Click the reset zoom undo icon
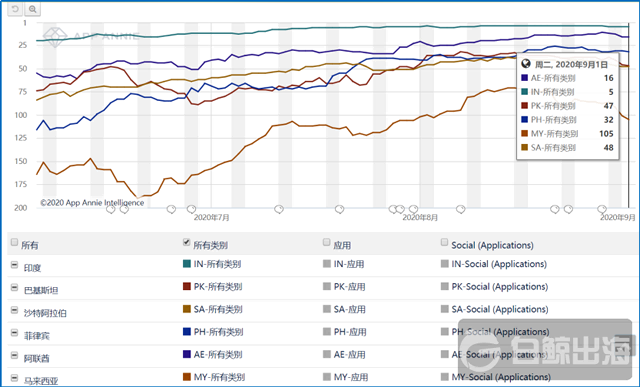The height and width of the screenshot is (387, 640). (15, 9)
